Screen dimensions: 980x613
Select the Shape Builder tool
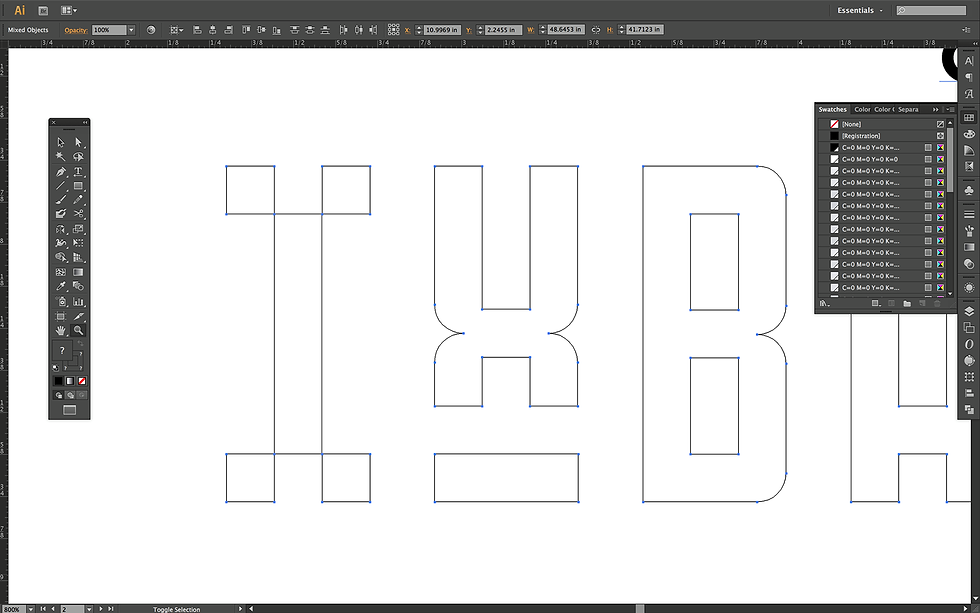tap(61, 257)
